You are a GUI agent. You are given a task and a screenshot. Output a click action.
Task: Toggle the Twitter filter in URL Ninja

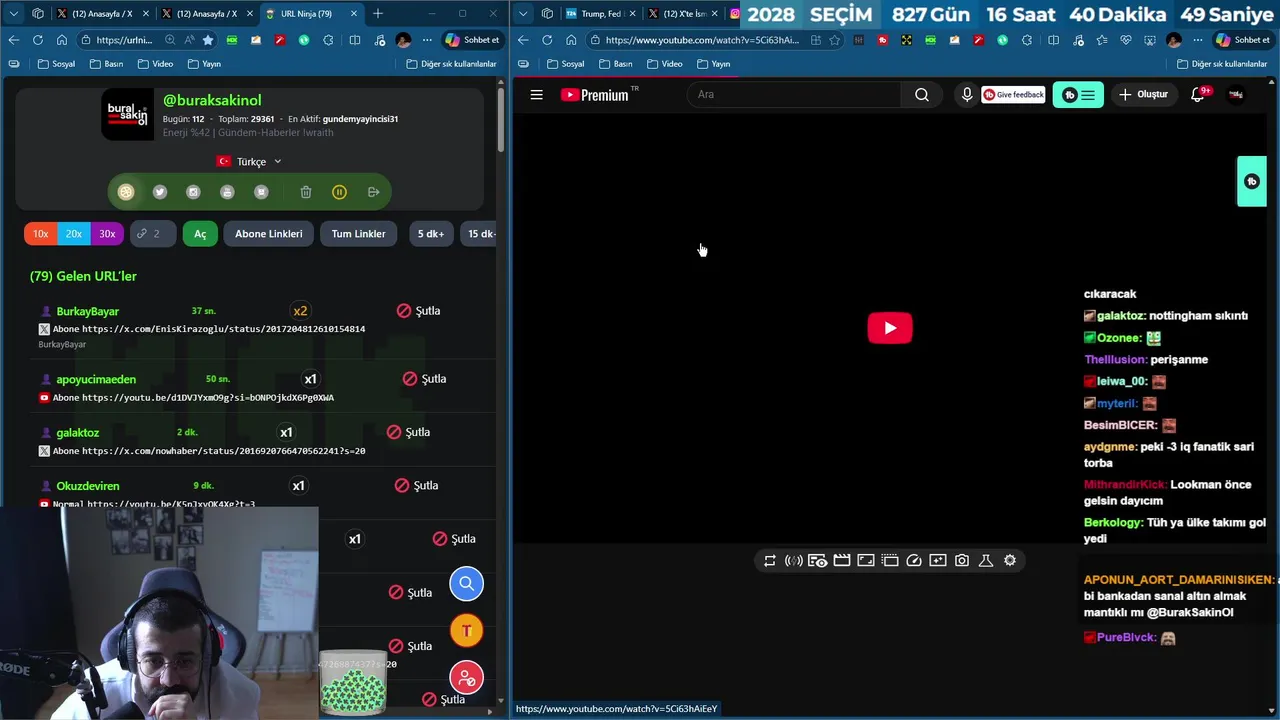[160, 192]
